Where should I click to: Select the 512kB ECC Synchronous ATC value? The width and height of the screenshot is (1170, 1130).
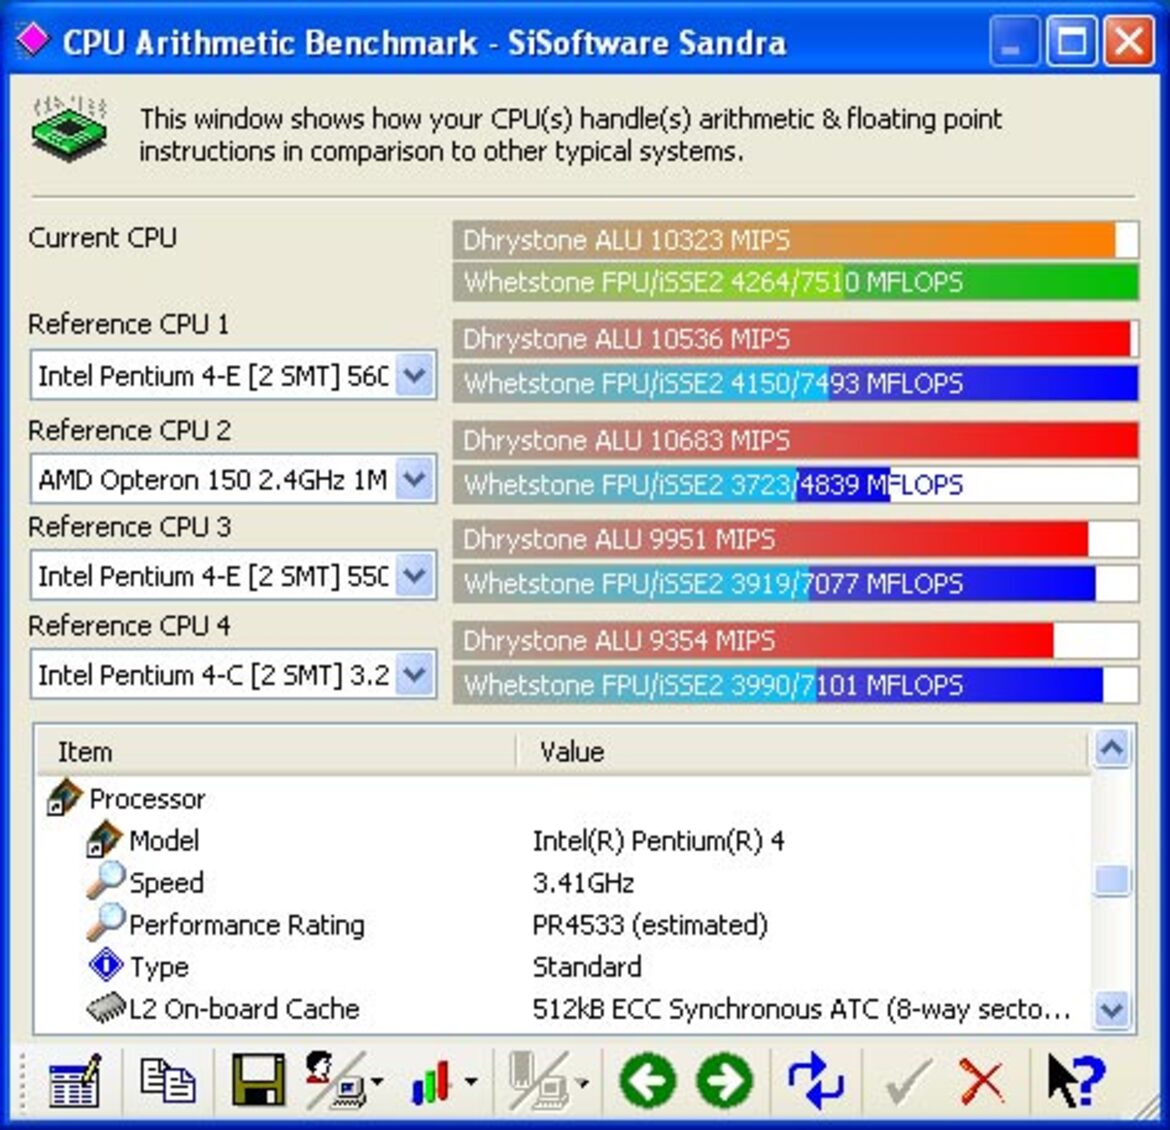tap(802, 1009)
